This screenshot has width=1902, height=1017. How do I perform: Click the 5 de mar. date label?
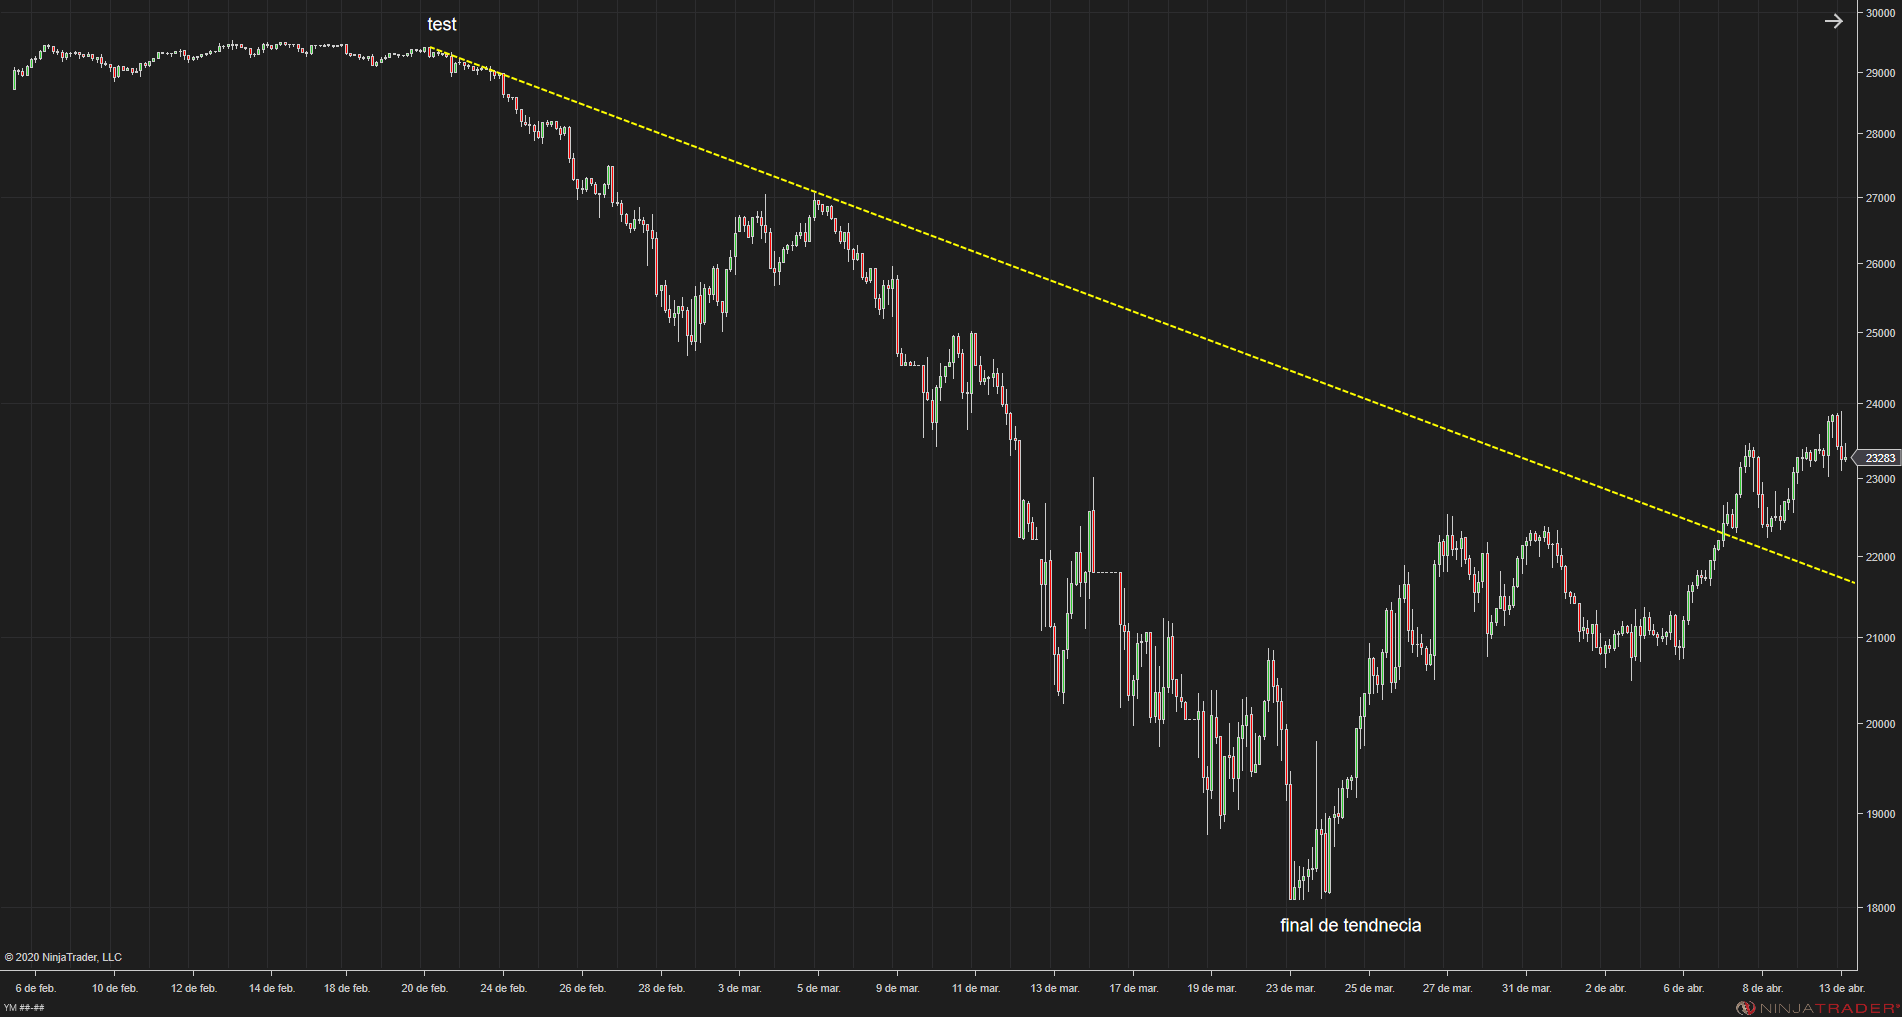(x=818, y=988)
